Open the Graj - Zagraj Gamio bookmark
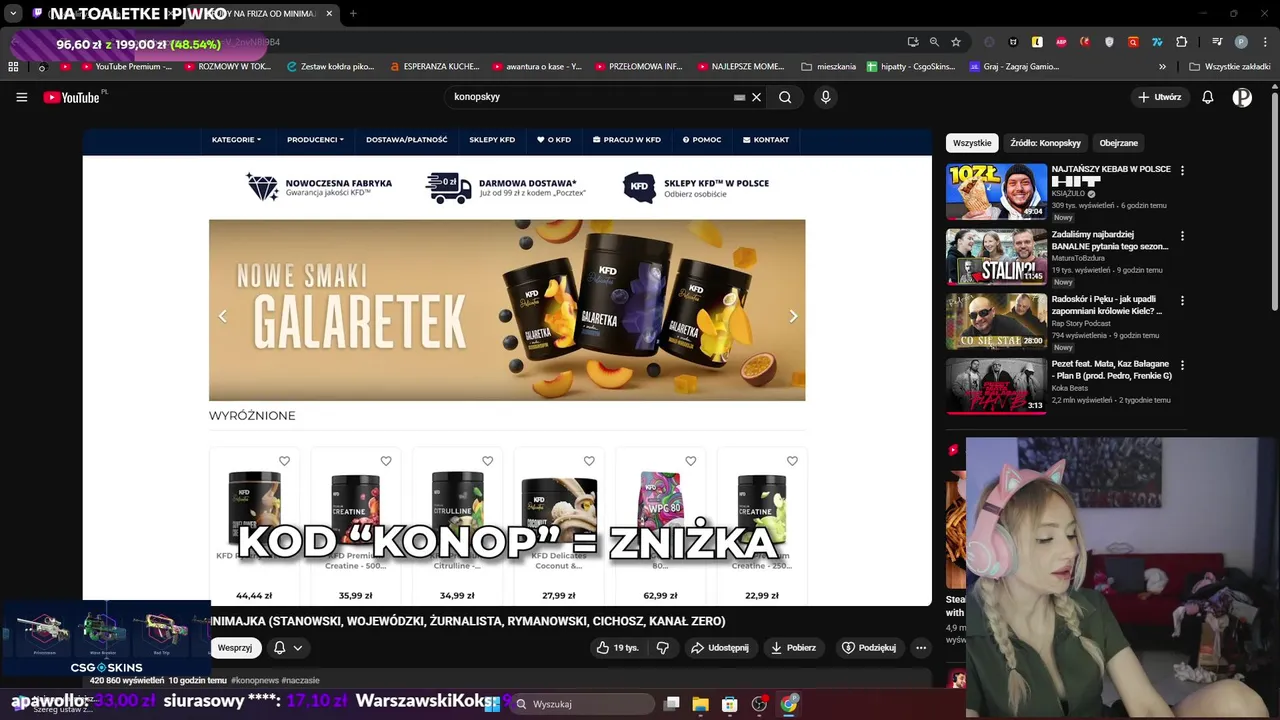 [1014, 67]
